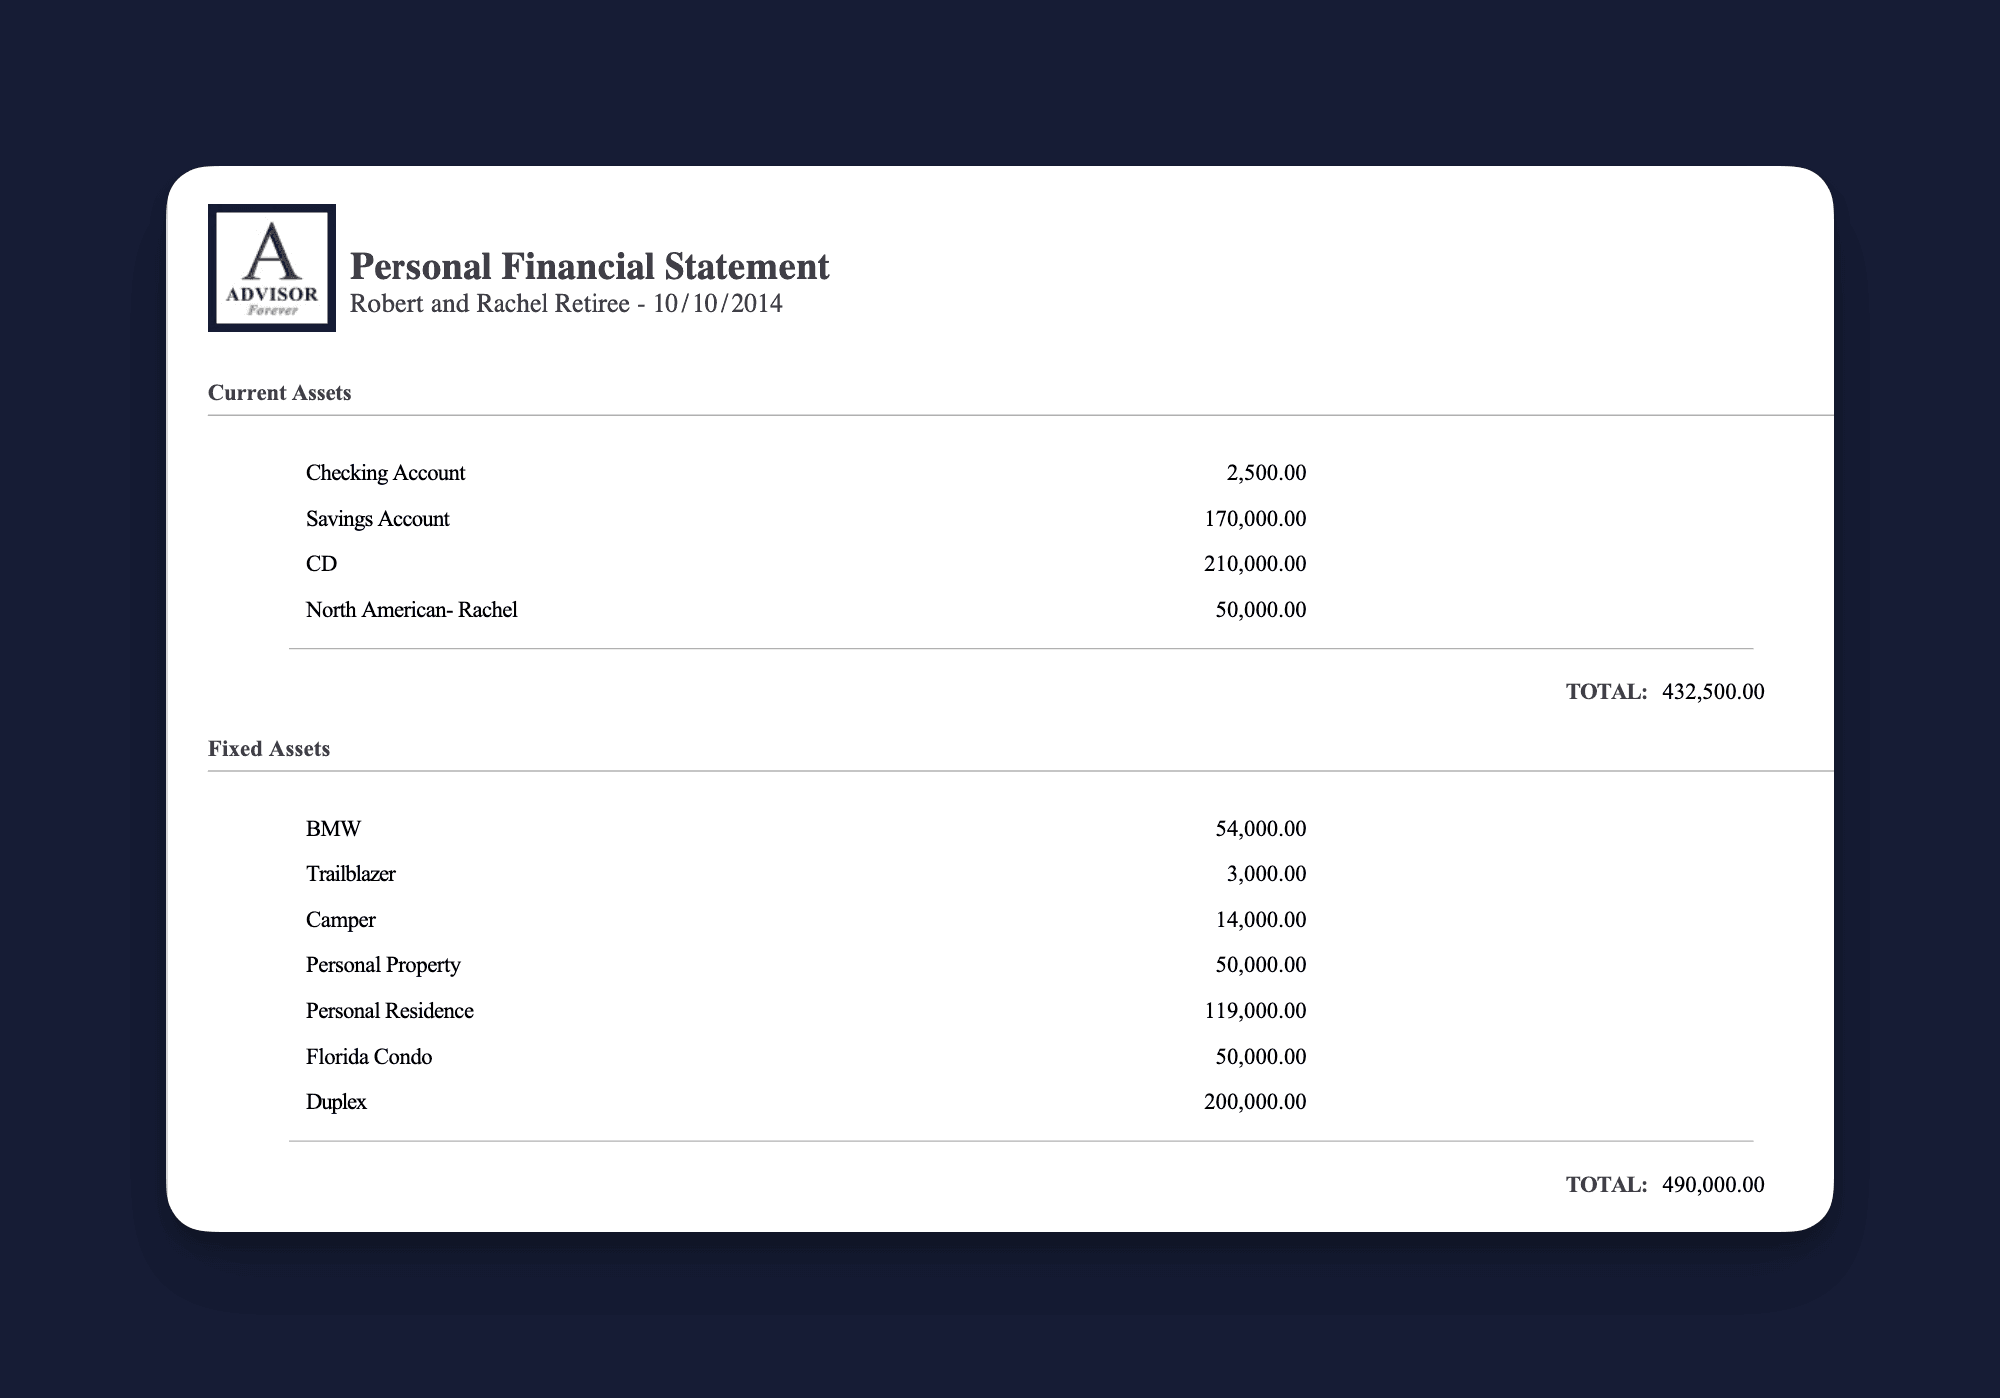Screen dimensions: 2000x1398
Task: Click the Savings Account row
Action: (377, 518)
